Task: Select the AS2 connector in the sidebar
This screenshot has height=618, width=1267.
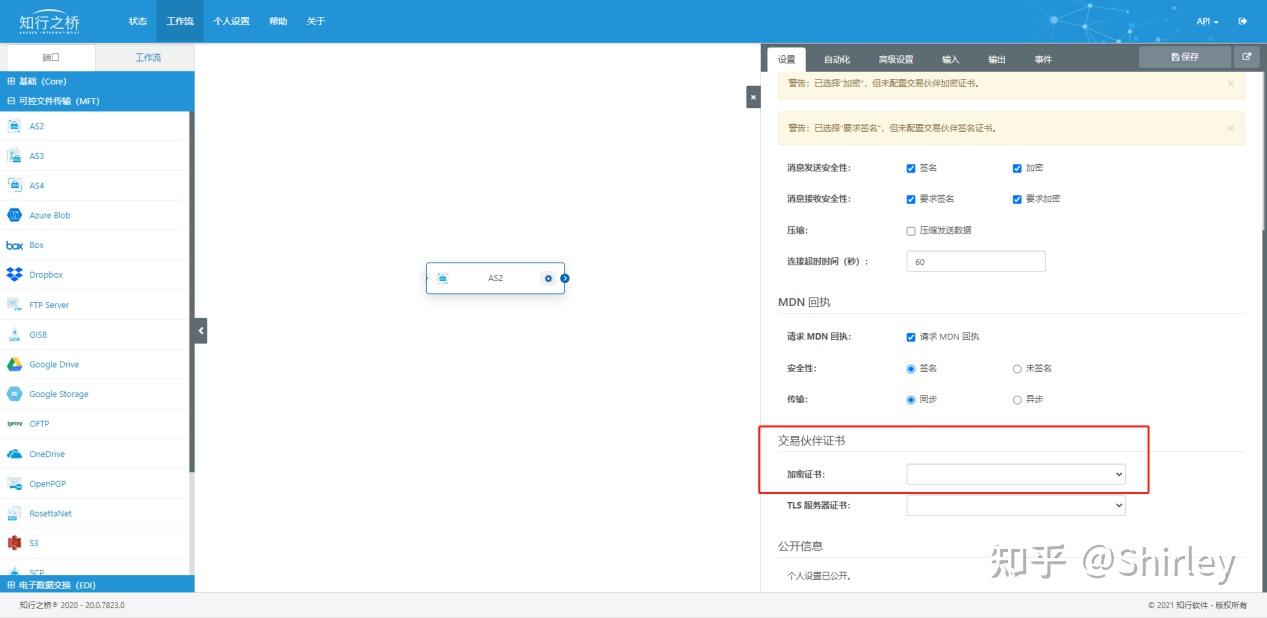Action: [x=36, y=126]
